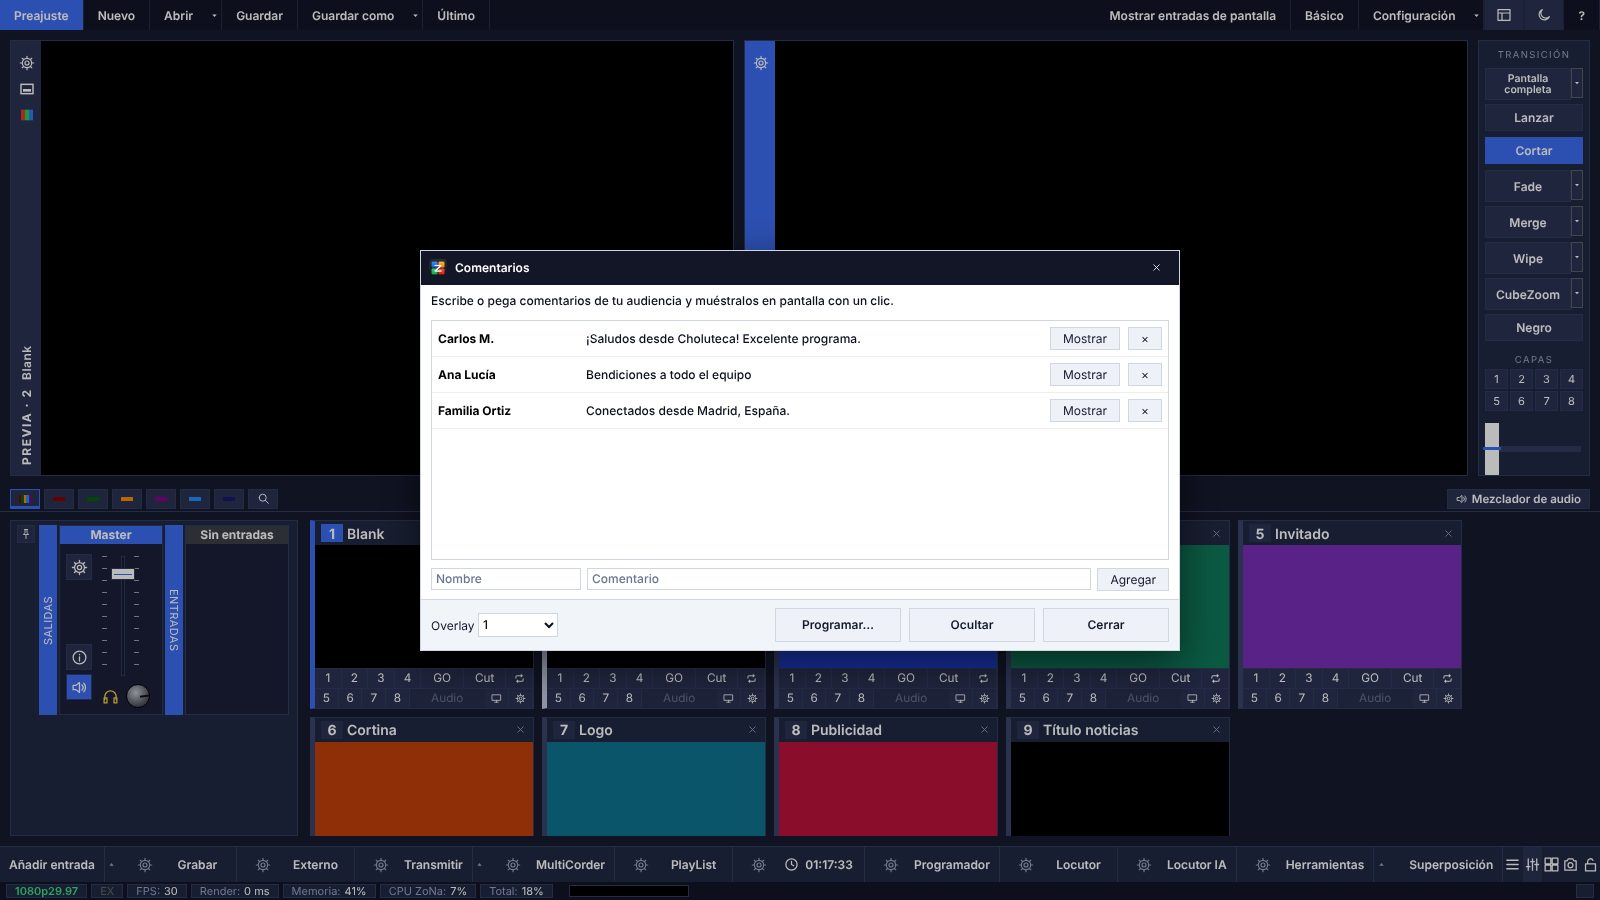Take a snapshot with the camera icon
1600x900 pixels.
click(x=1571, y=865)
